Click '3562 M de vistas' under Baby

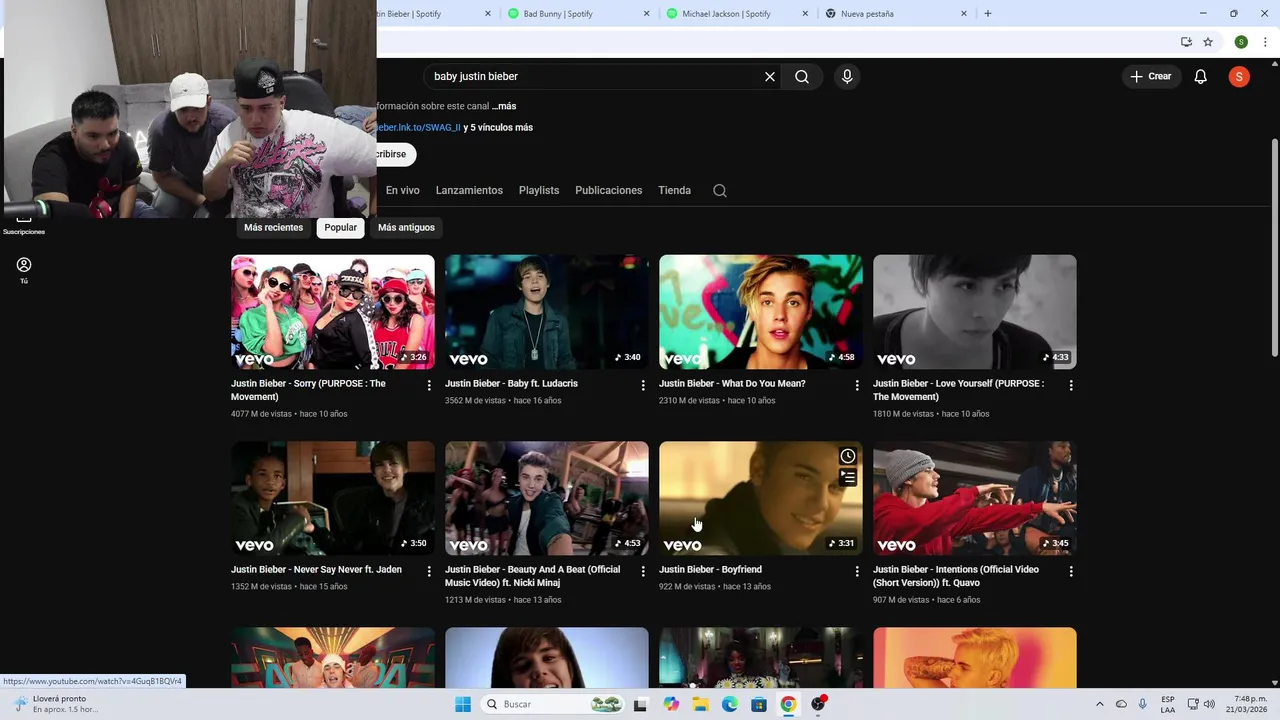tap(475, 401)
